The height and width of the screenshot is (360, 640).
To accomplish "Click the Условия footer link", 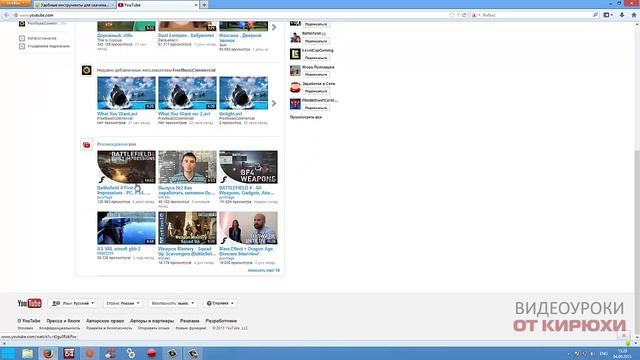I will pos(25,328).
